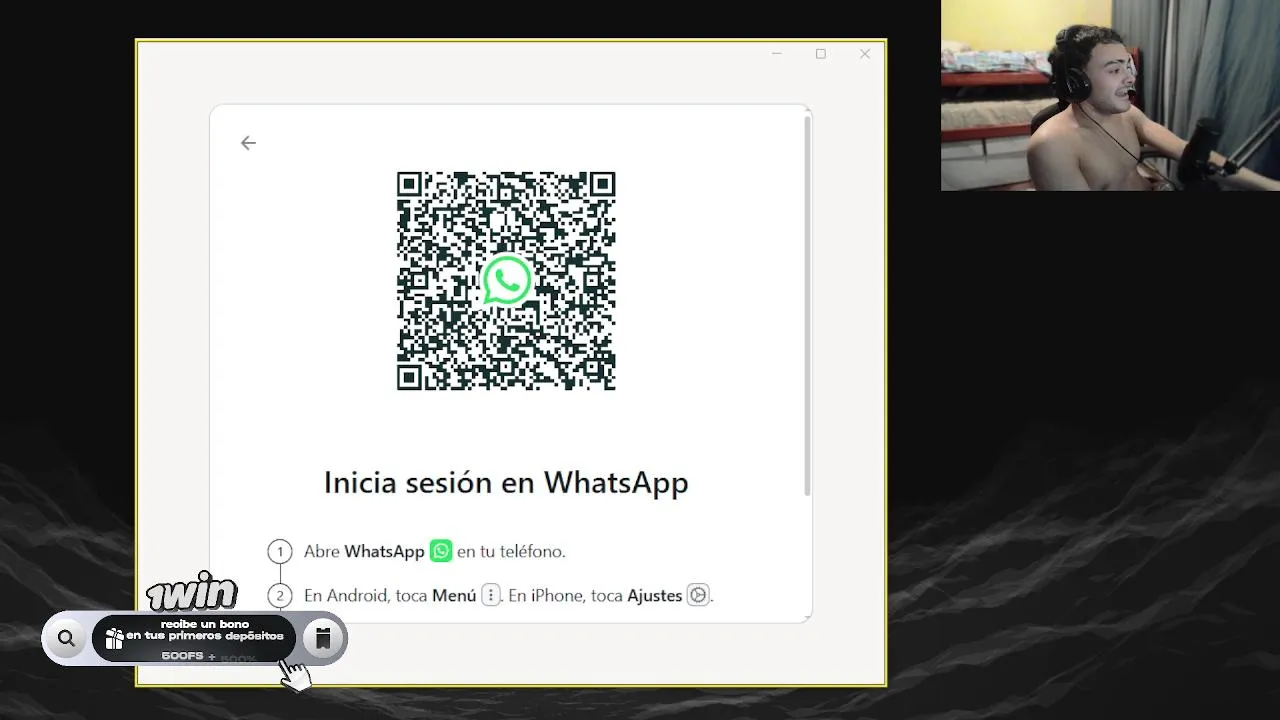The image size is (1280, 720).
Task: Click the 'Inicia sesión en WhatsApp' heading
Action: tap(506, 483)
